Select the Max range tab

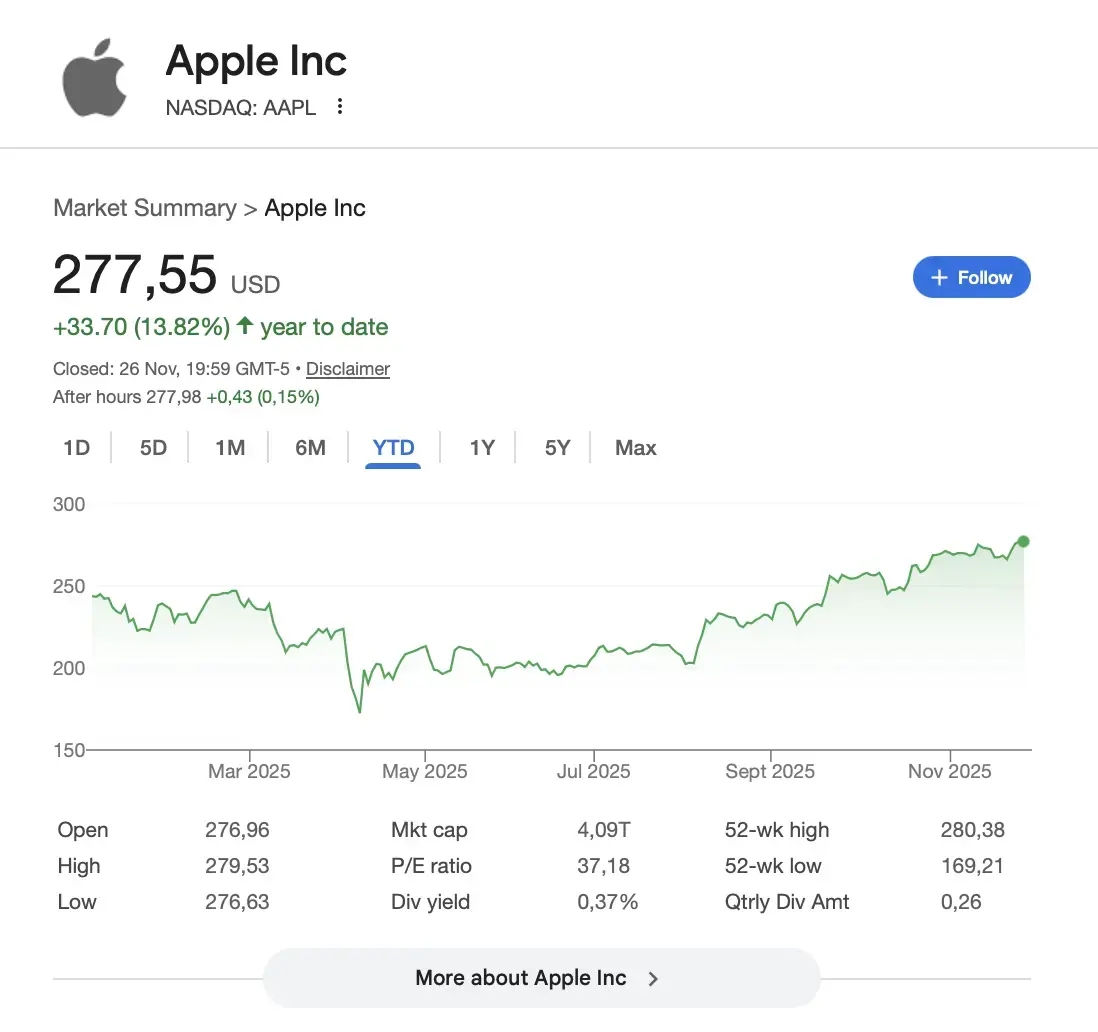click(636, 448)
